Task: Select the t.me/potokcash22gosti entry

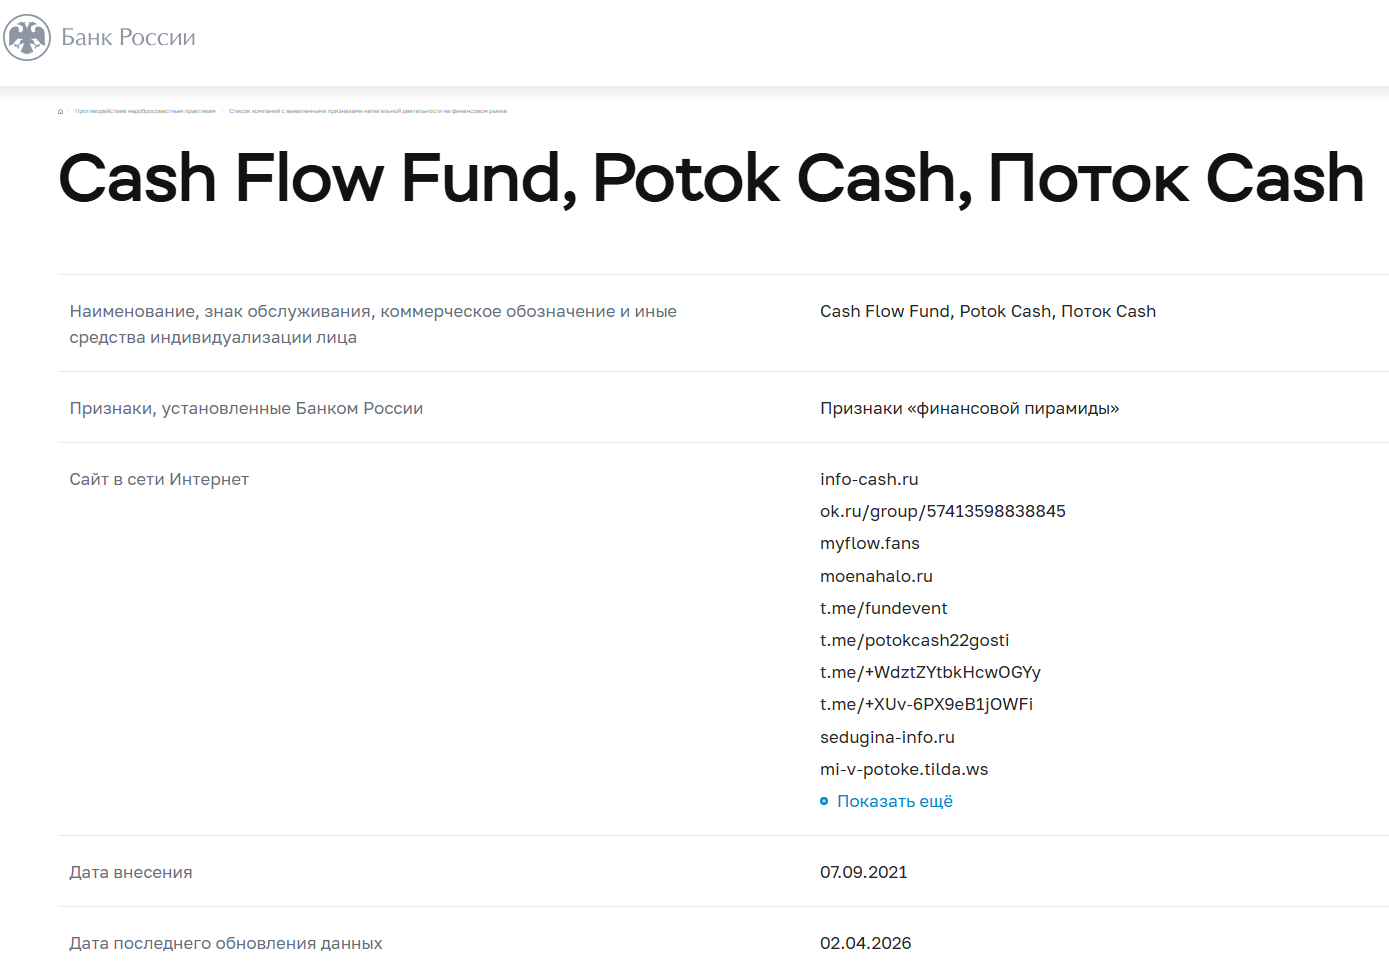Action: pos(914,640)
